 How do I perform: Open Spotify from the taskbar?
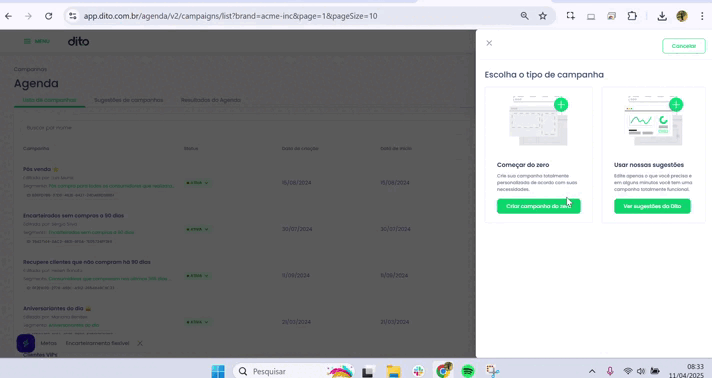tap(468, 371)
